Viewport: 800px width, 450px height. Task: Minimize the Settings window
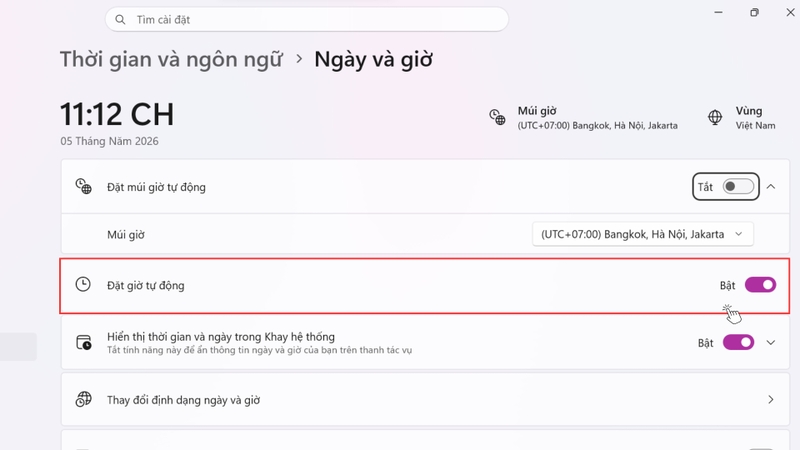(x=718, y=12)
